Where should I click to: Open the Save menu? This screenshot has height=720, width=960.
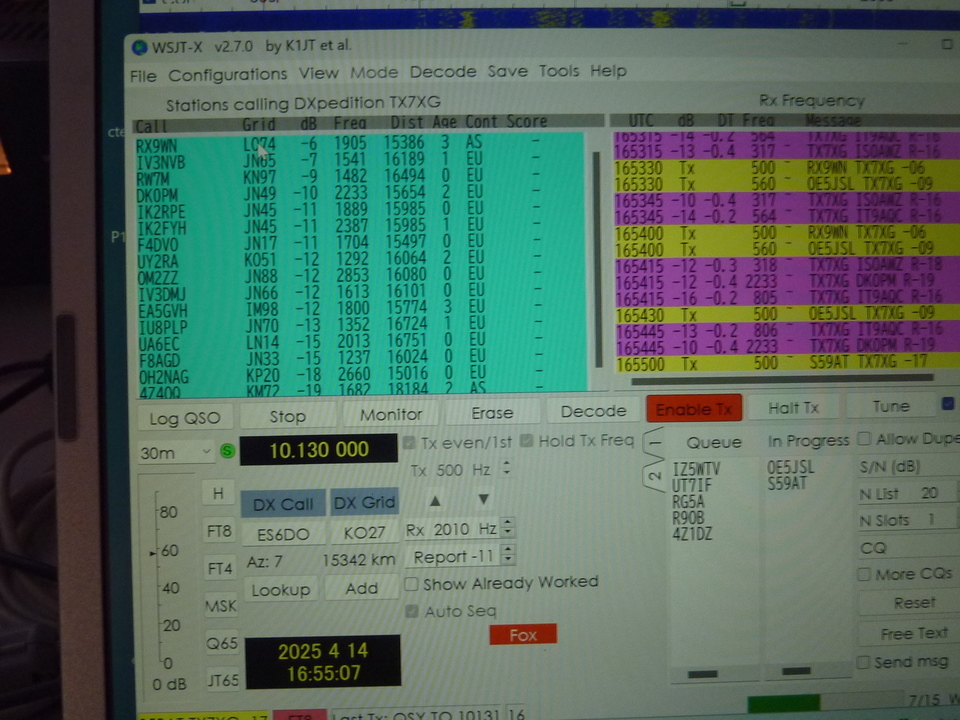(x=508, y=71)
